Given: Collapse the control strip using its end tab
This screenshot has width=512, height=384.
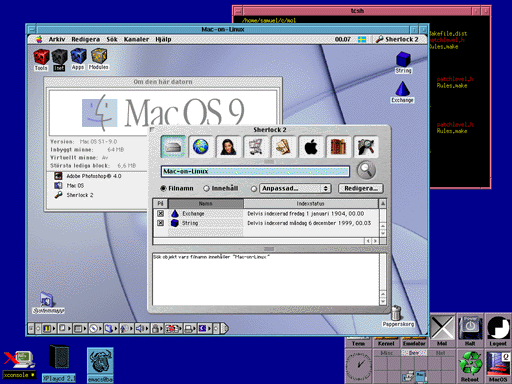Looking at the screenshot, I should [x=225, y=329].
